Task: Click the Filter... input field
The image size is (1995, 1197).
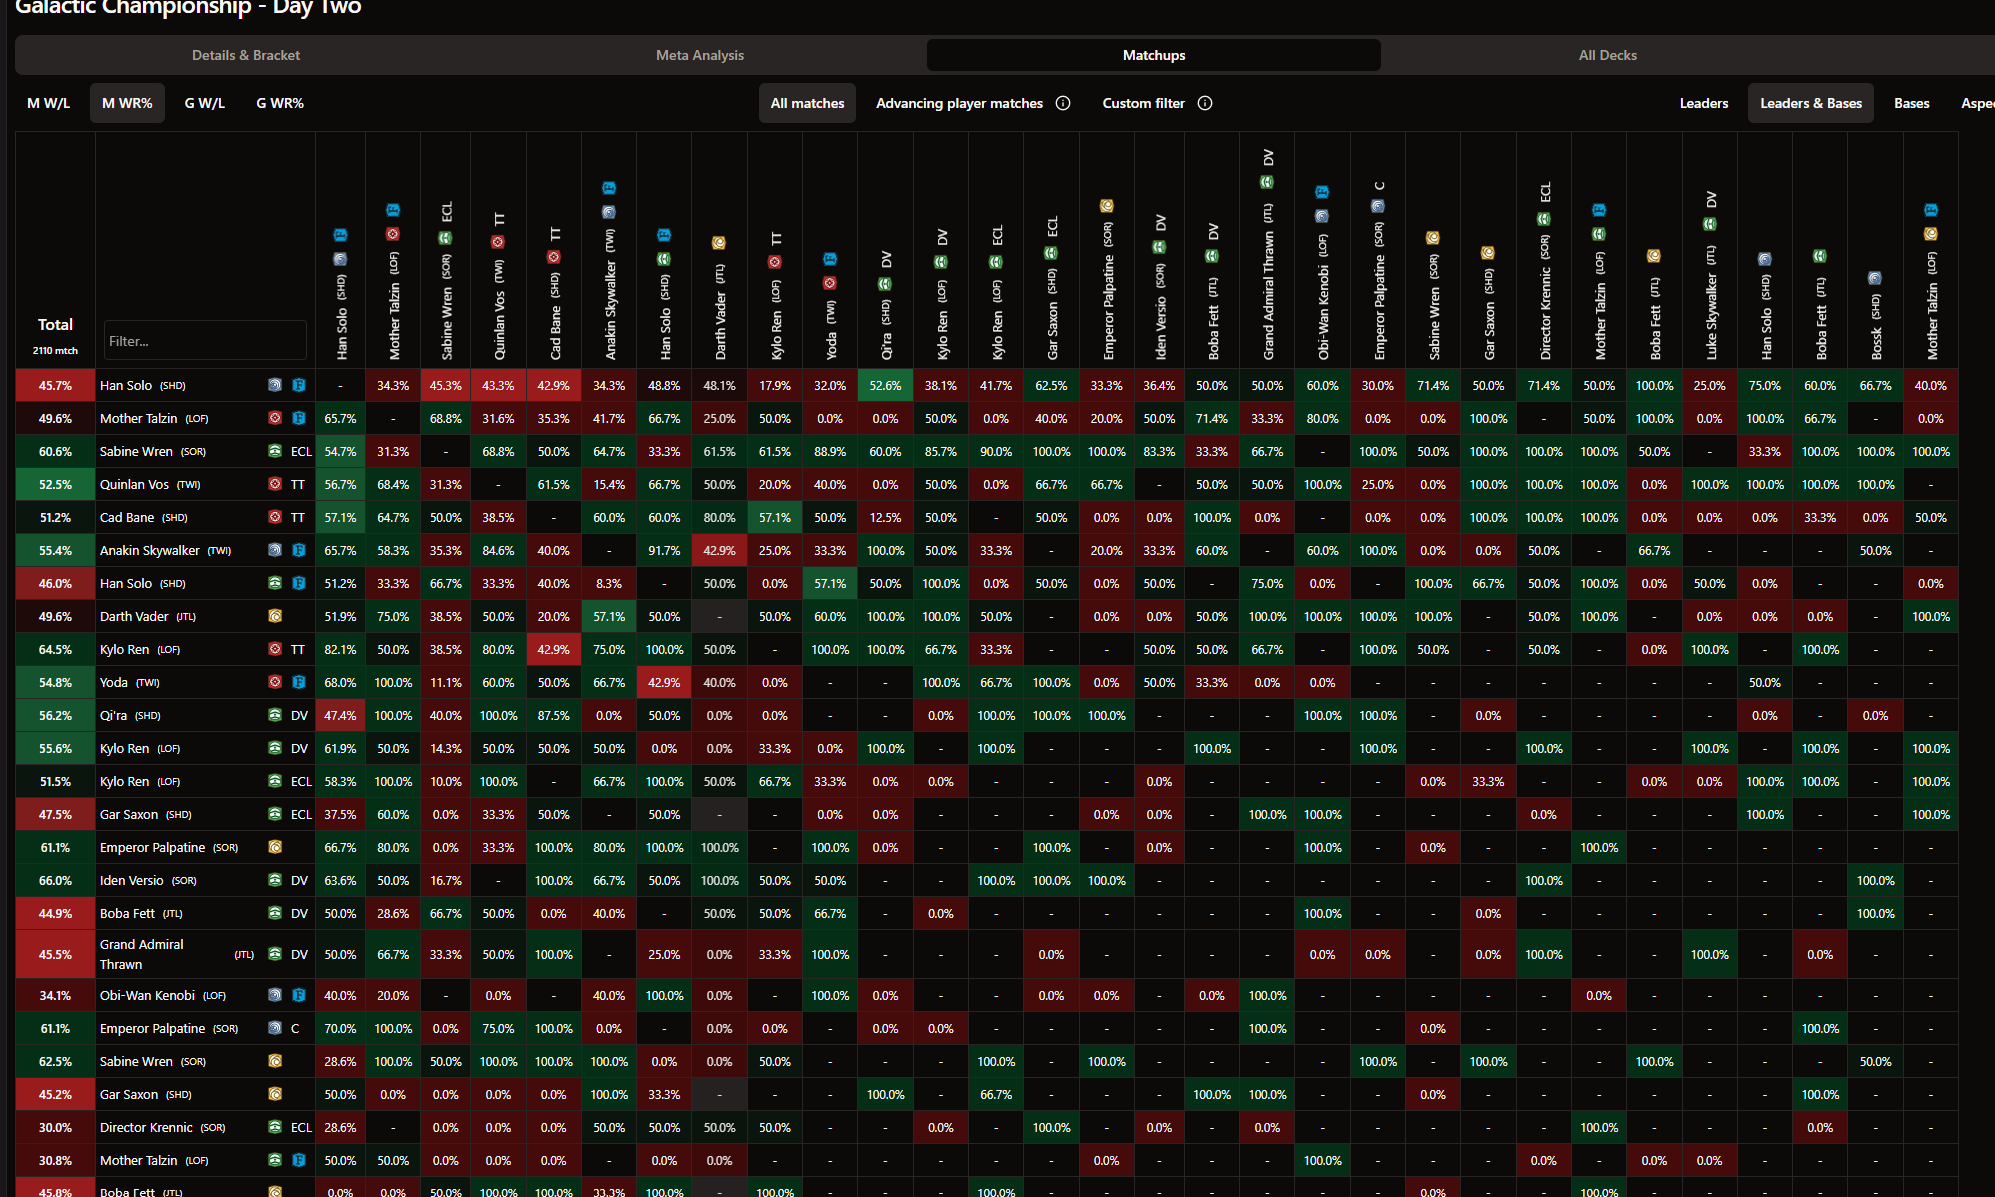Action: click(x=205, y=341)
